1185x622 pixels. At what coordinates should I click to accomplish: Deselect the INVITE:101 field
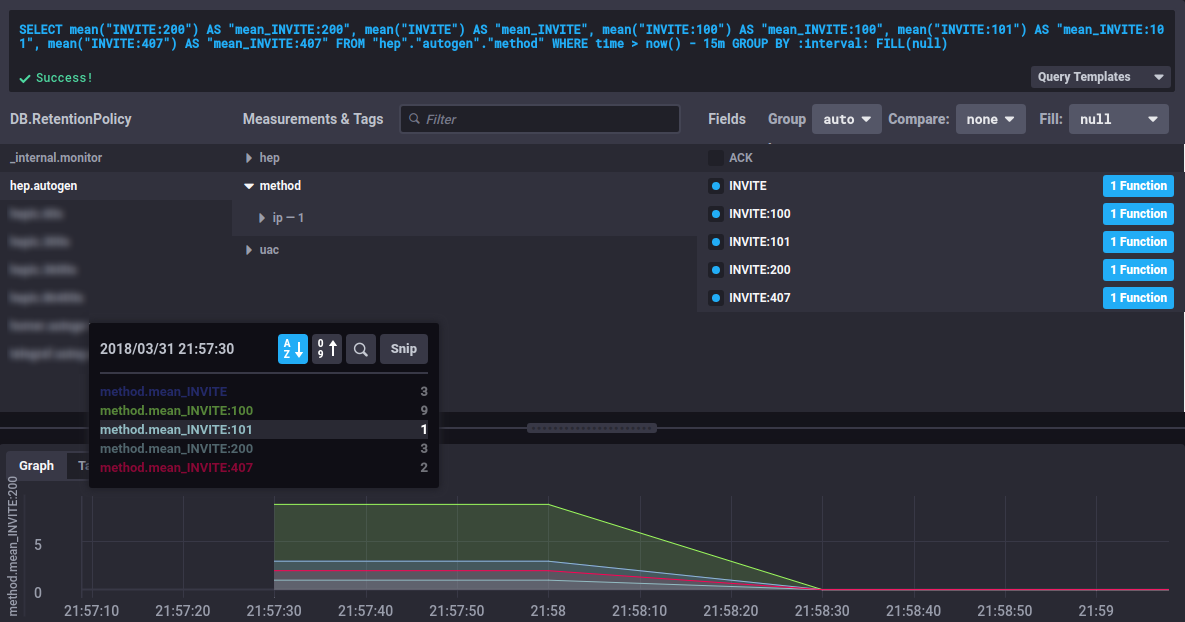click(x=716, y=242)
